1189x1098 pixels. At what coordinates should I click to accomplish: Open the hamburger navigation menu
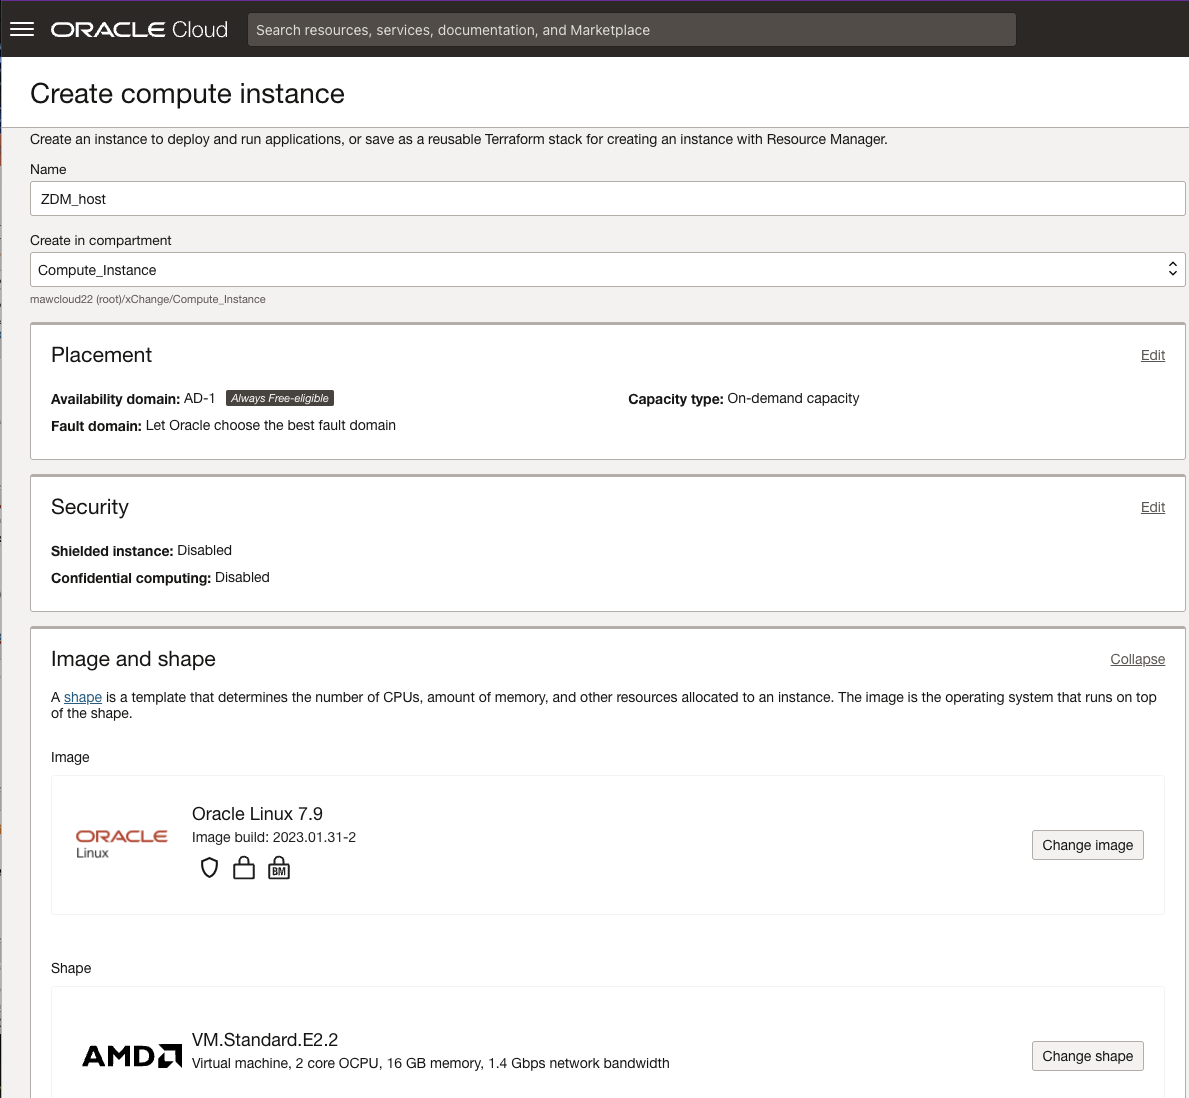[x=22, y=30]
